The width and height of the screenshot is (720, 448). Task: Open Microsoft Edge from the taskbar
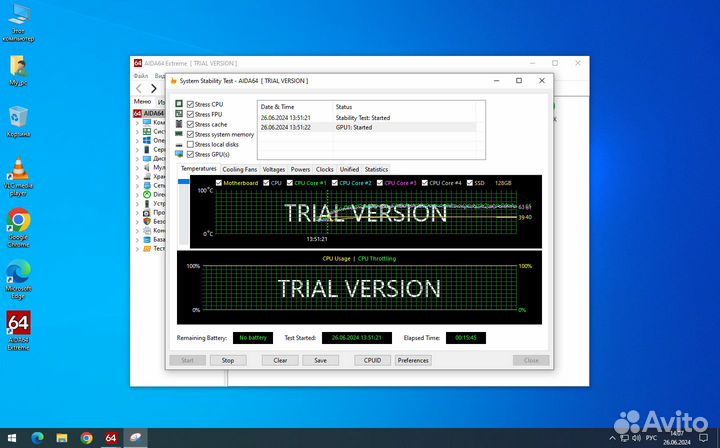click(x=37, y=438)
